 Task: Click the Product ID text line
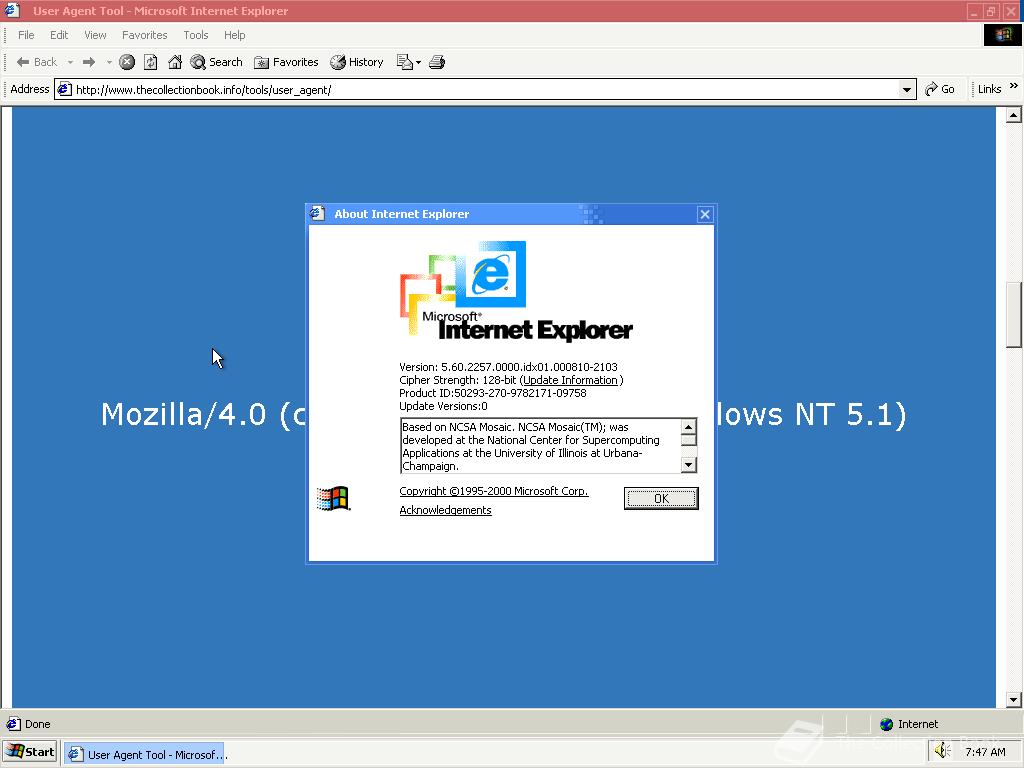pos(492,393)
